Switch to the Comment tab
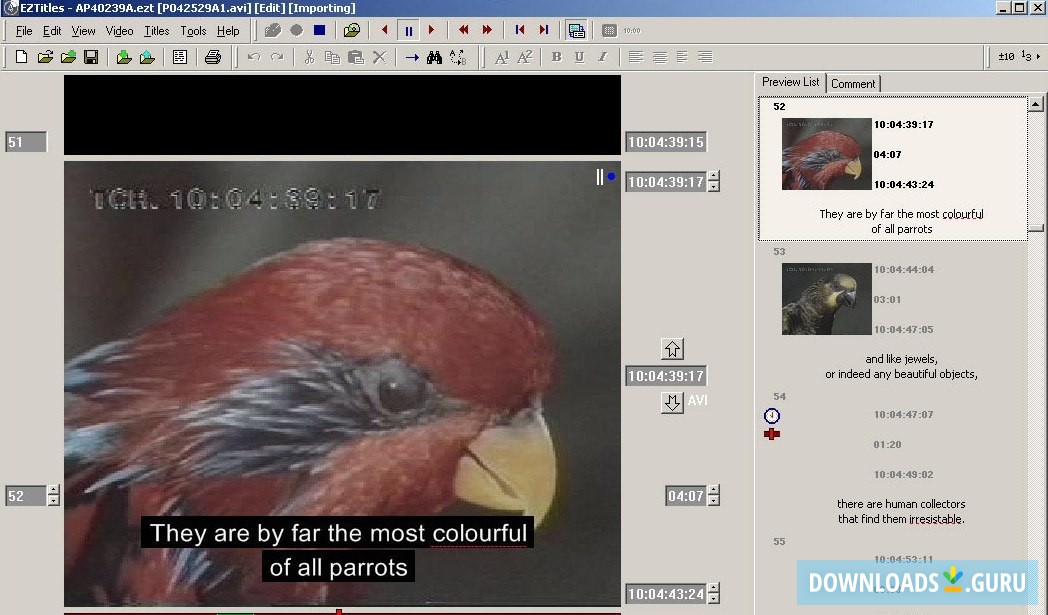The height and width of the screenshot is (615, 1048). (853, 84)
